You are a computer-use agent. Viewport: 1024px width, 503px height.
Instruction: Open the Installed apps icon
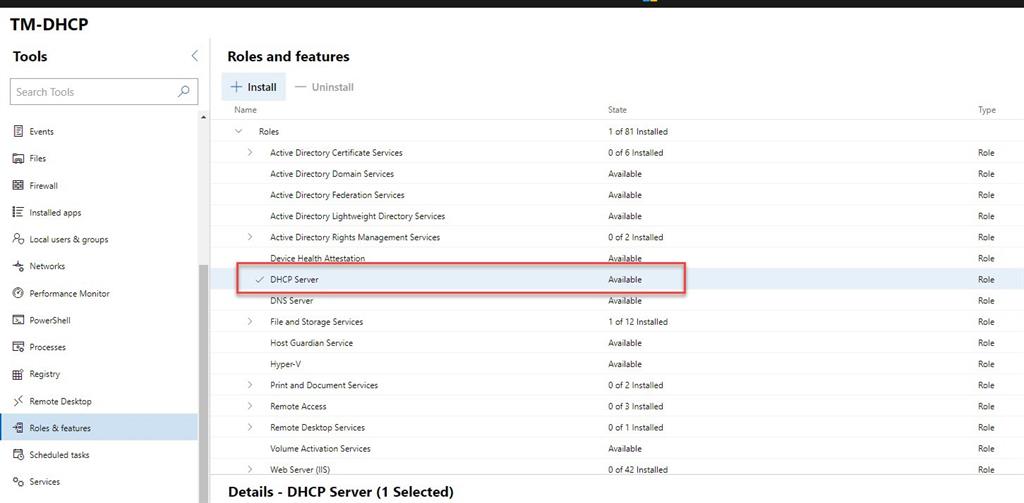coord(18,212)
